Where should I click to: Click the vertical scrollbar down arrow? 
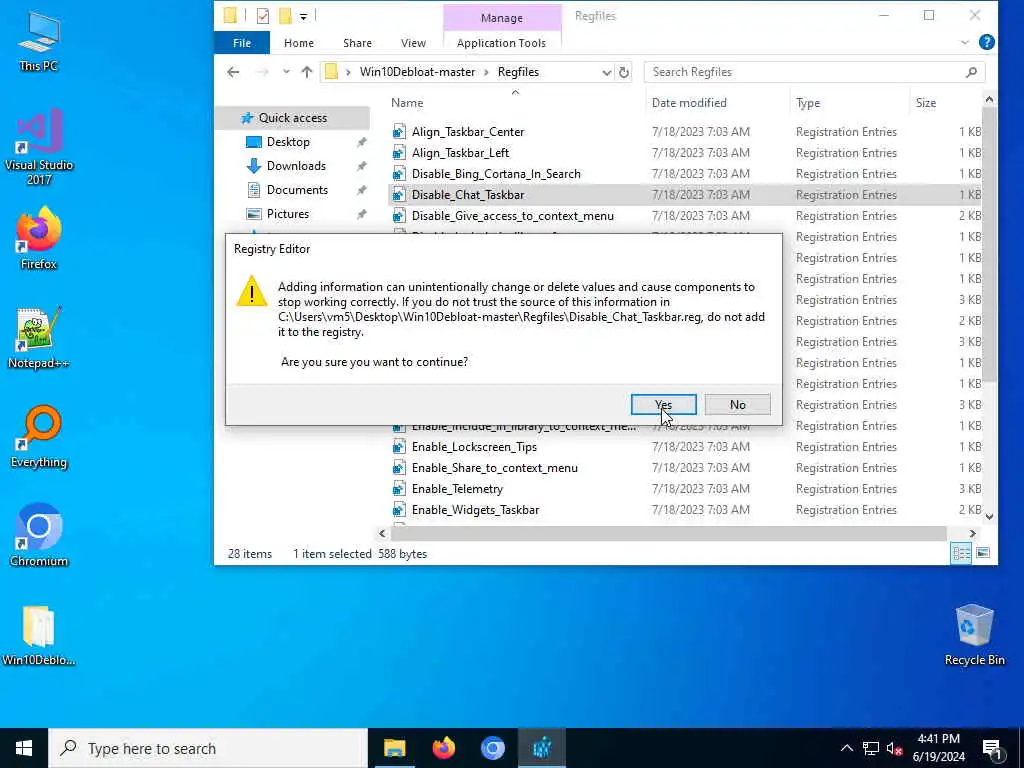point(989,516)
